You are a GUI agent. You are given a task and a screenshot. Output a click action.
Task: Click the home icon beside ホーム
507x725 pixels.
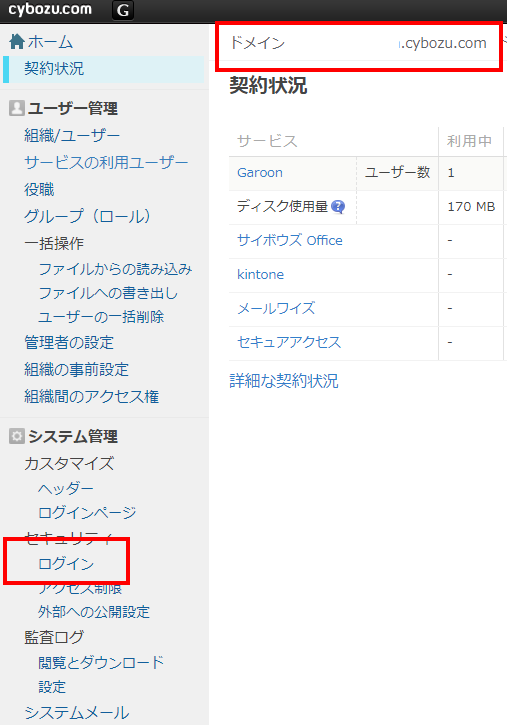(x=17, y=42)
